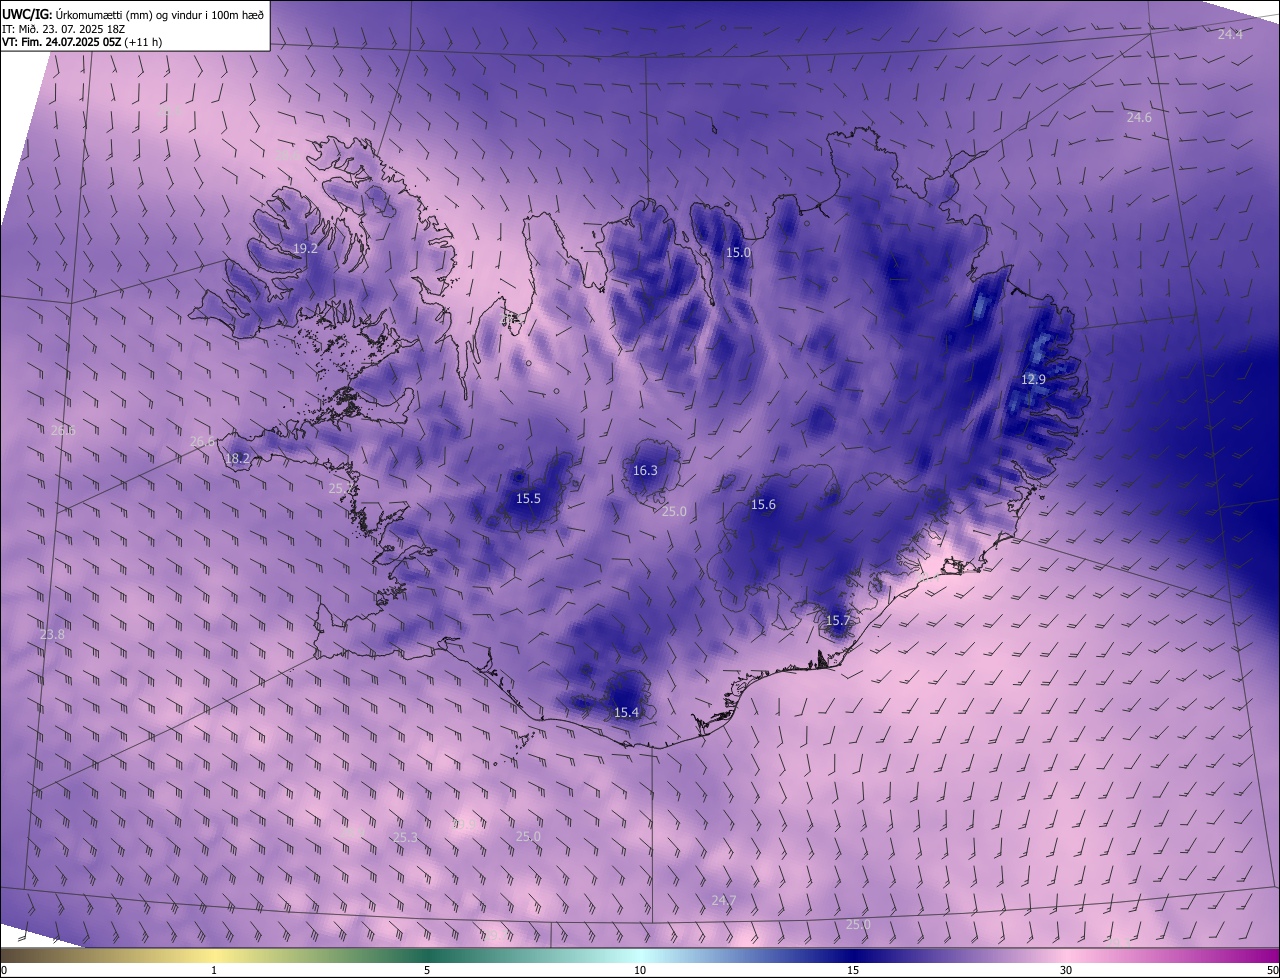Click the 15.7 value near the southeast coast
Viewport: 1280px width, 978px height.
[x=837, y=620]
